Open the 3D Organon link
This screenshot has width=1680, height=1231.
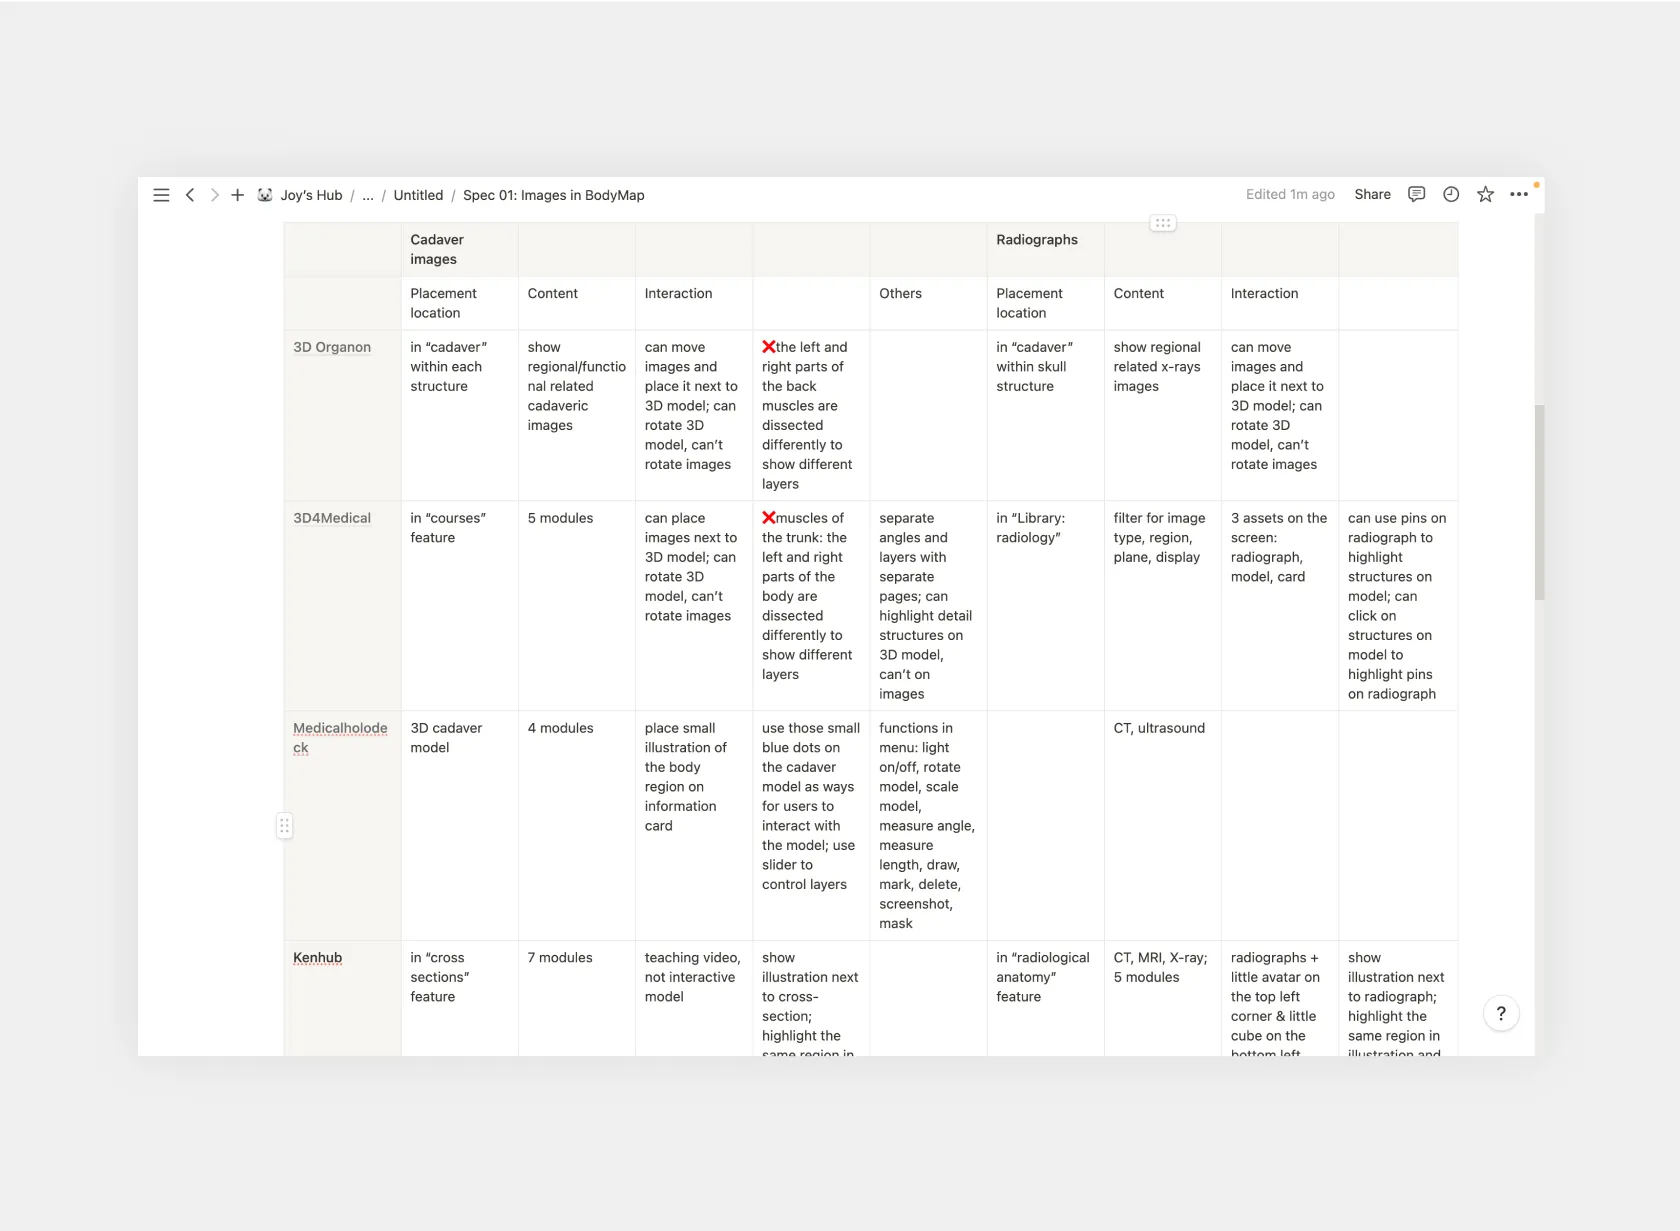click(332, 347)
